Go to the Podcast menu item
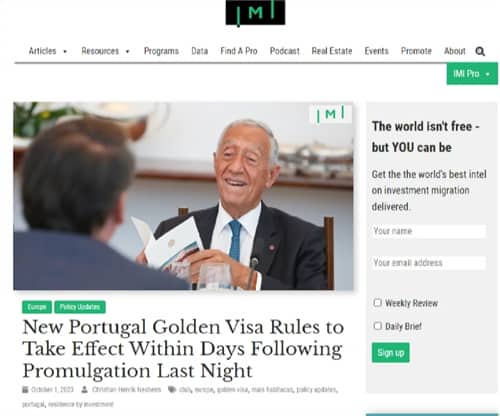Screen dimensions: 500x416 (285, 51)
